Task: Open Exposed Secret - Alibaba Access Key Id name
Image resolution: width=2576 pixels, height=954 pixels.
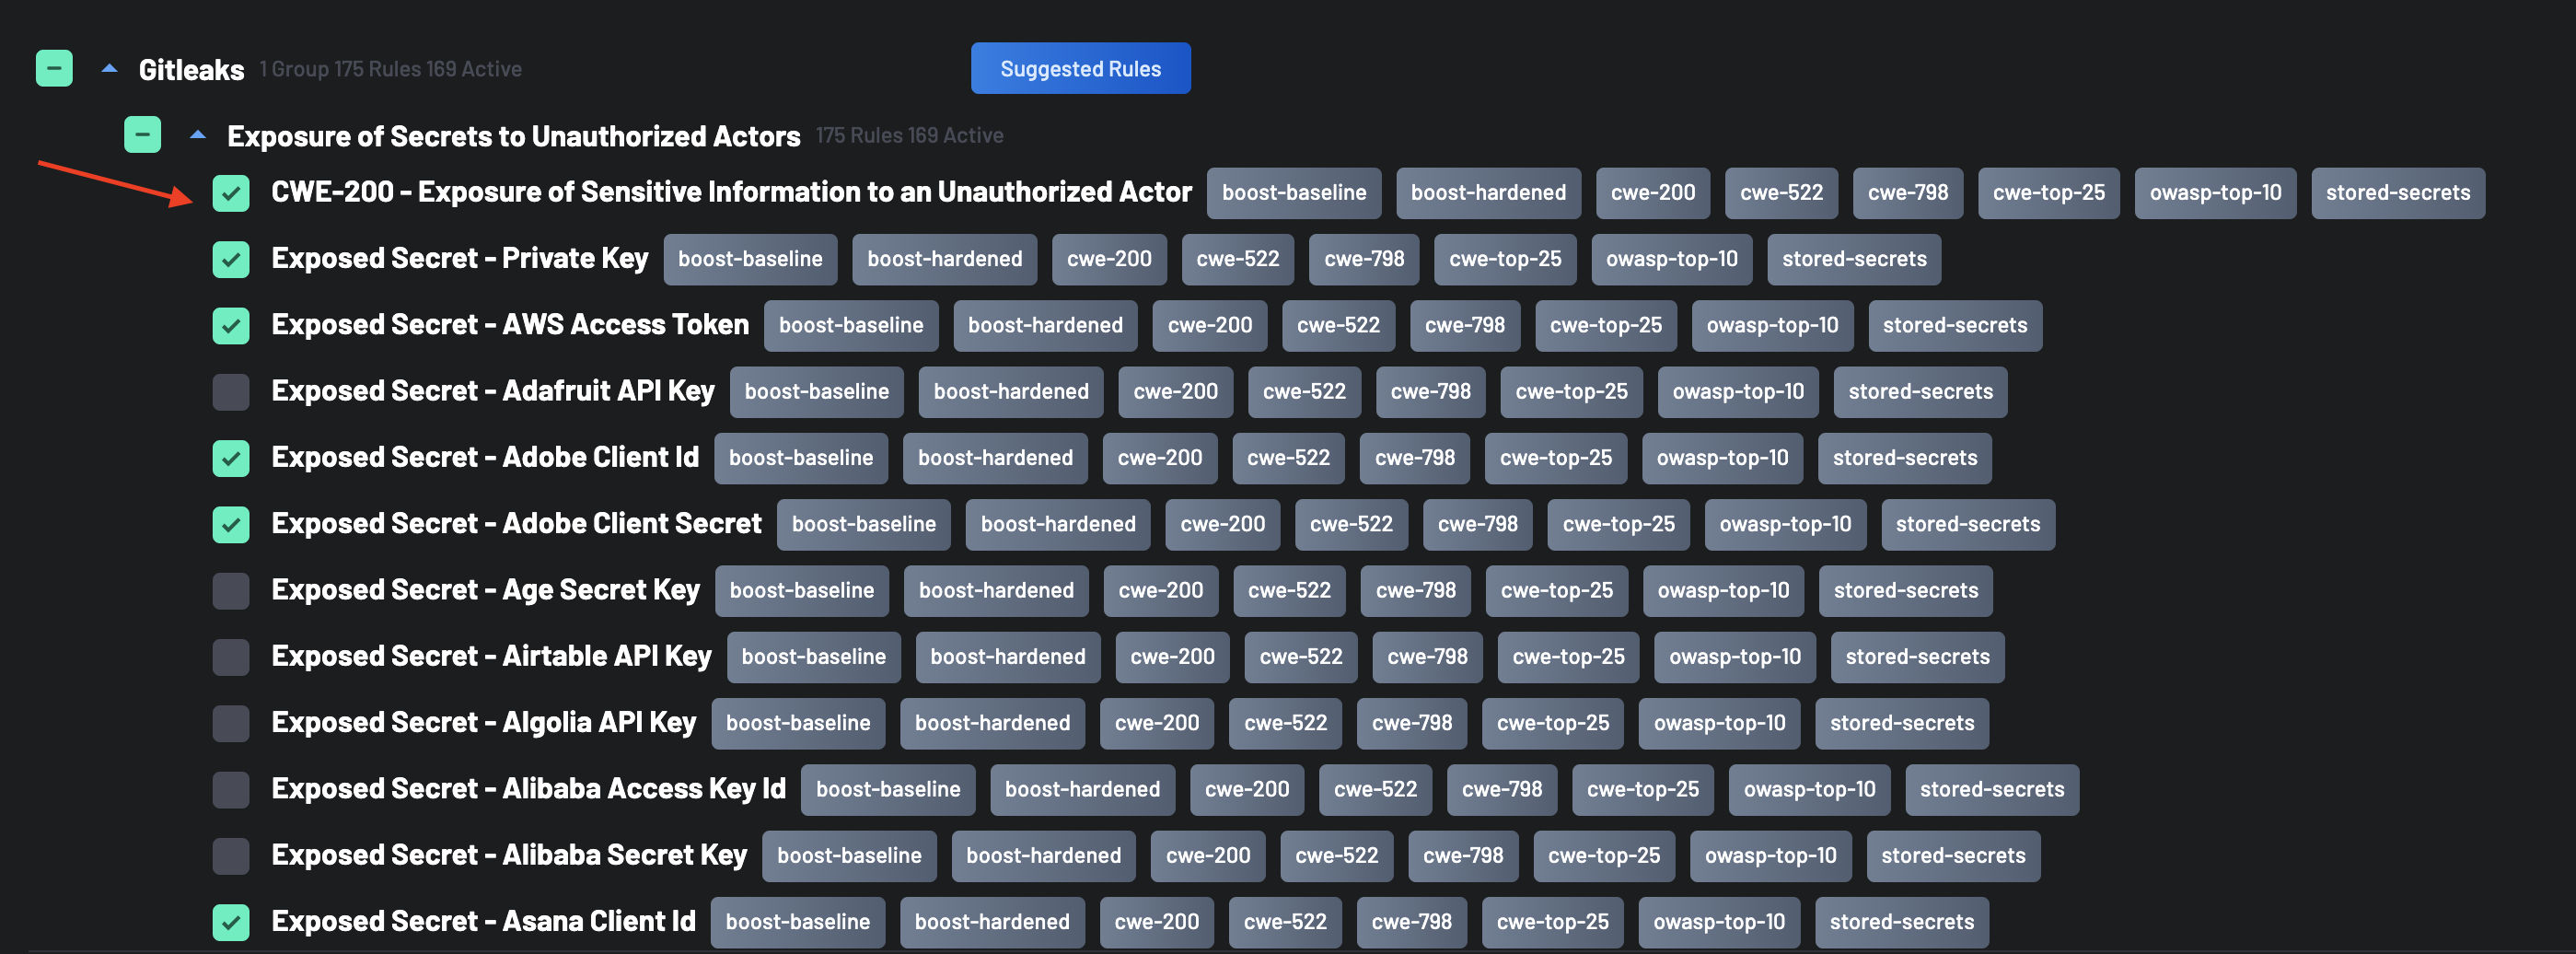Action: 528,788
